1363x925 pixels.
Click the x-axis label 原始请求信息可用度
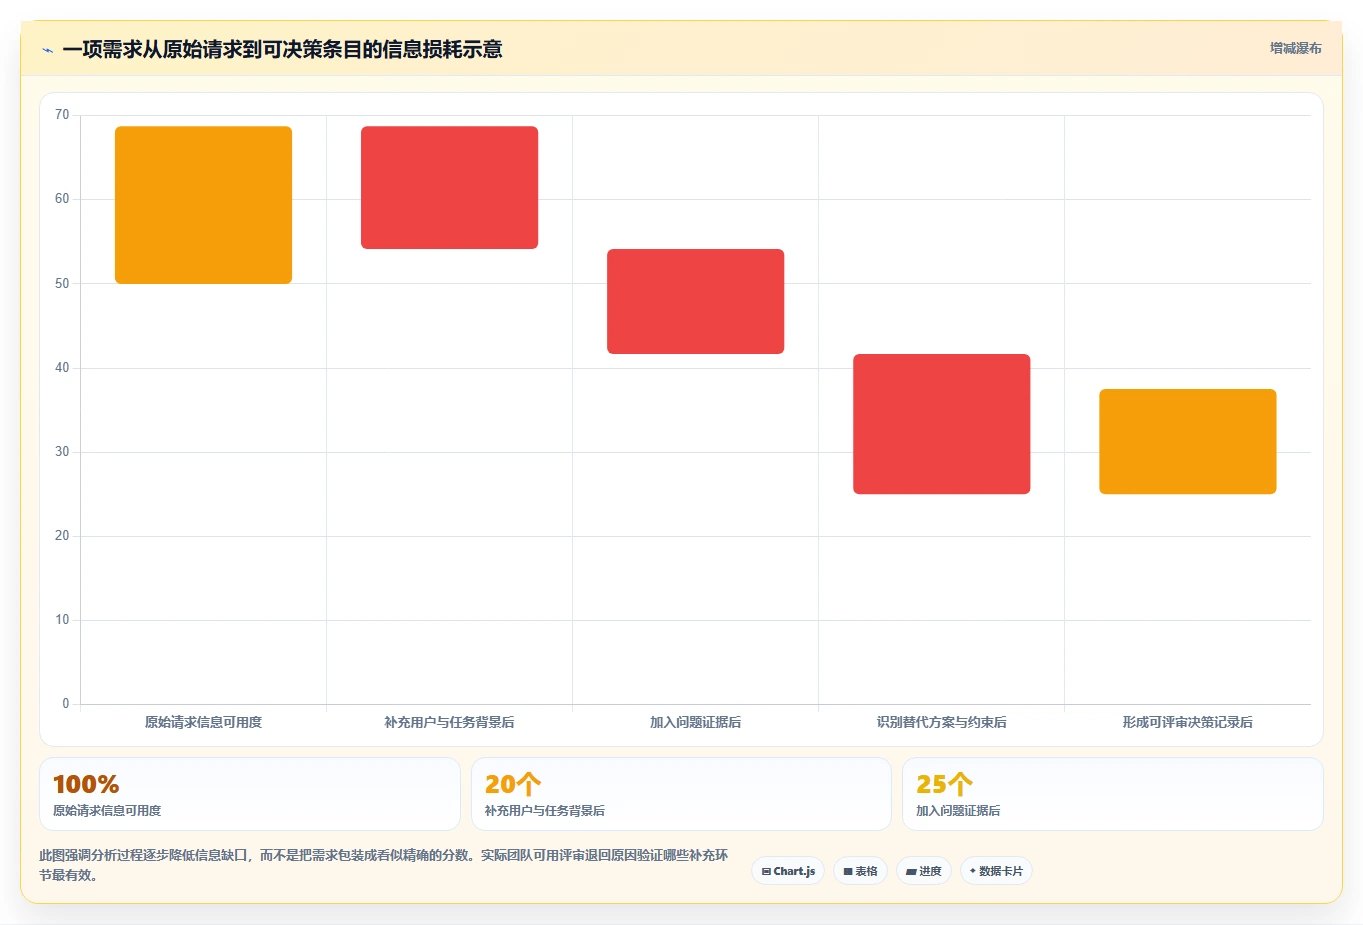tap(203, 722)
